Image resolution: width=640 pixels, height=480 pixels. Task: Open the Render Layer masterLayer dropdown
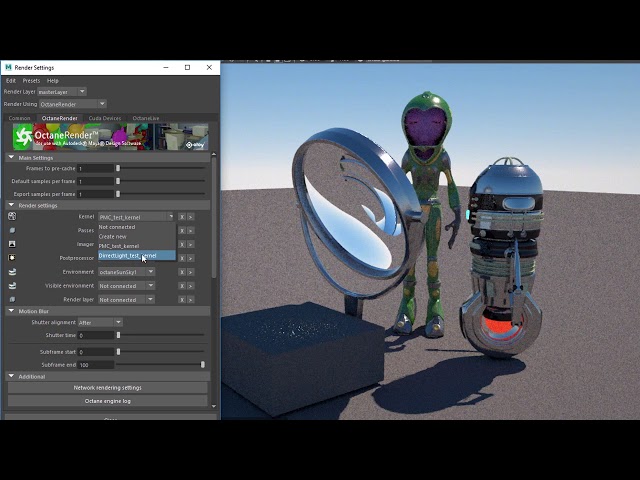[62, 92]
